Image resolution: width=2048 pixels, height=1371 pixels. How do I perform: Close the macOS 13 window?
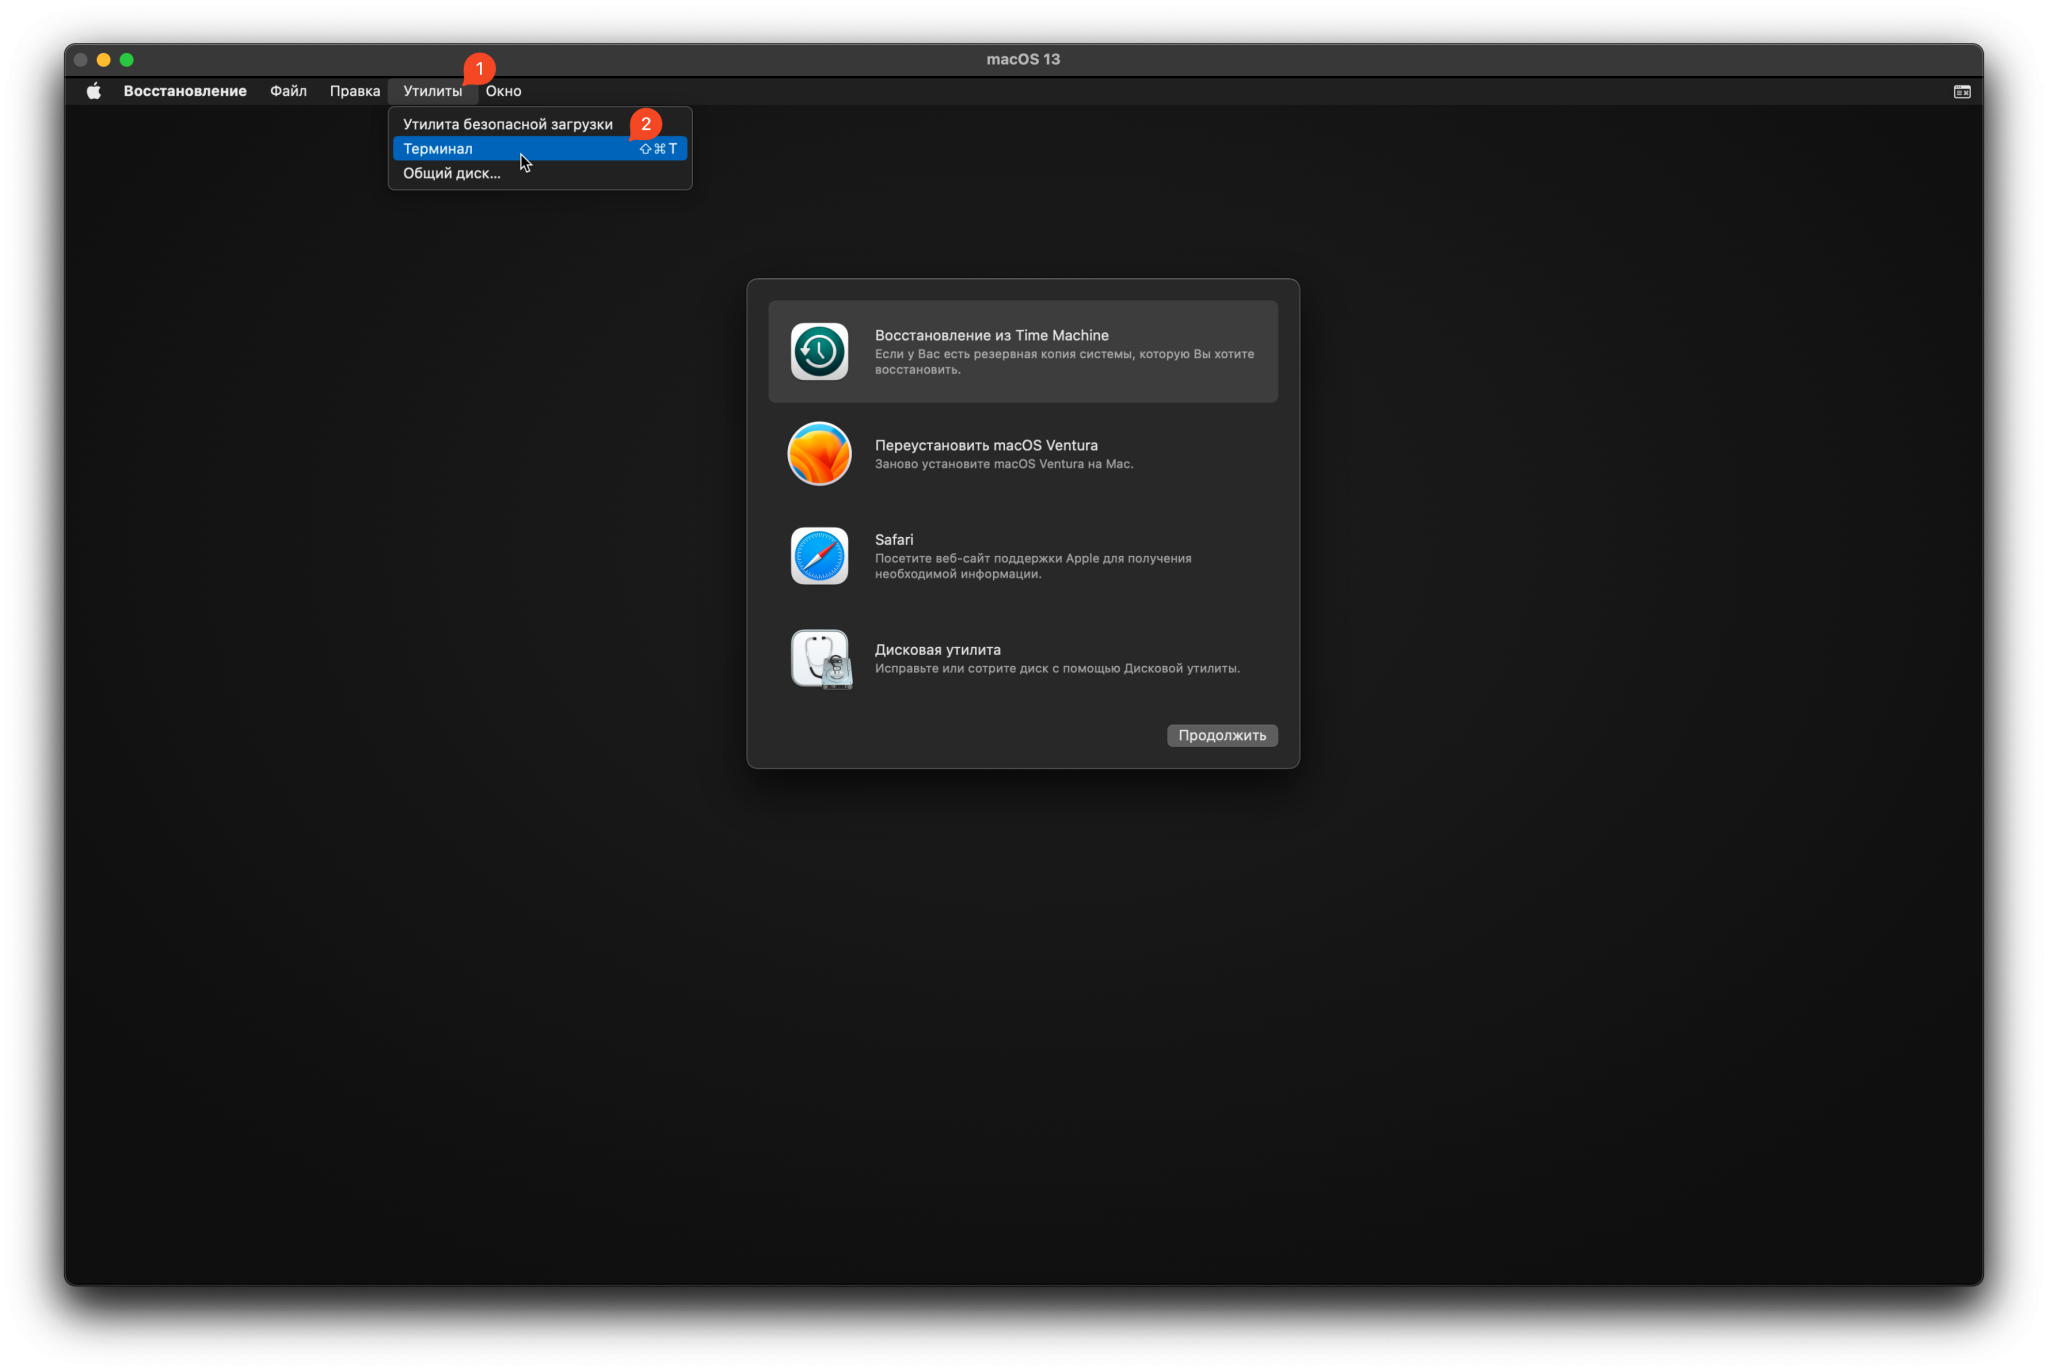pyautogui.click(x=81, y=60)
